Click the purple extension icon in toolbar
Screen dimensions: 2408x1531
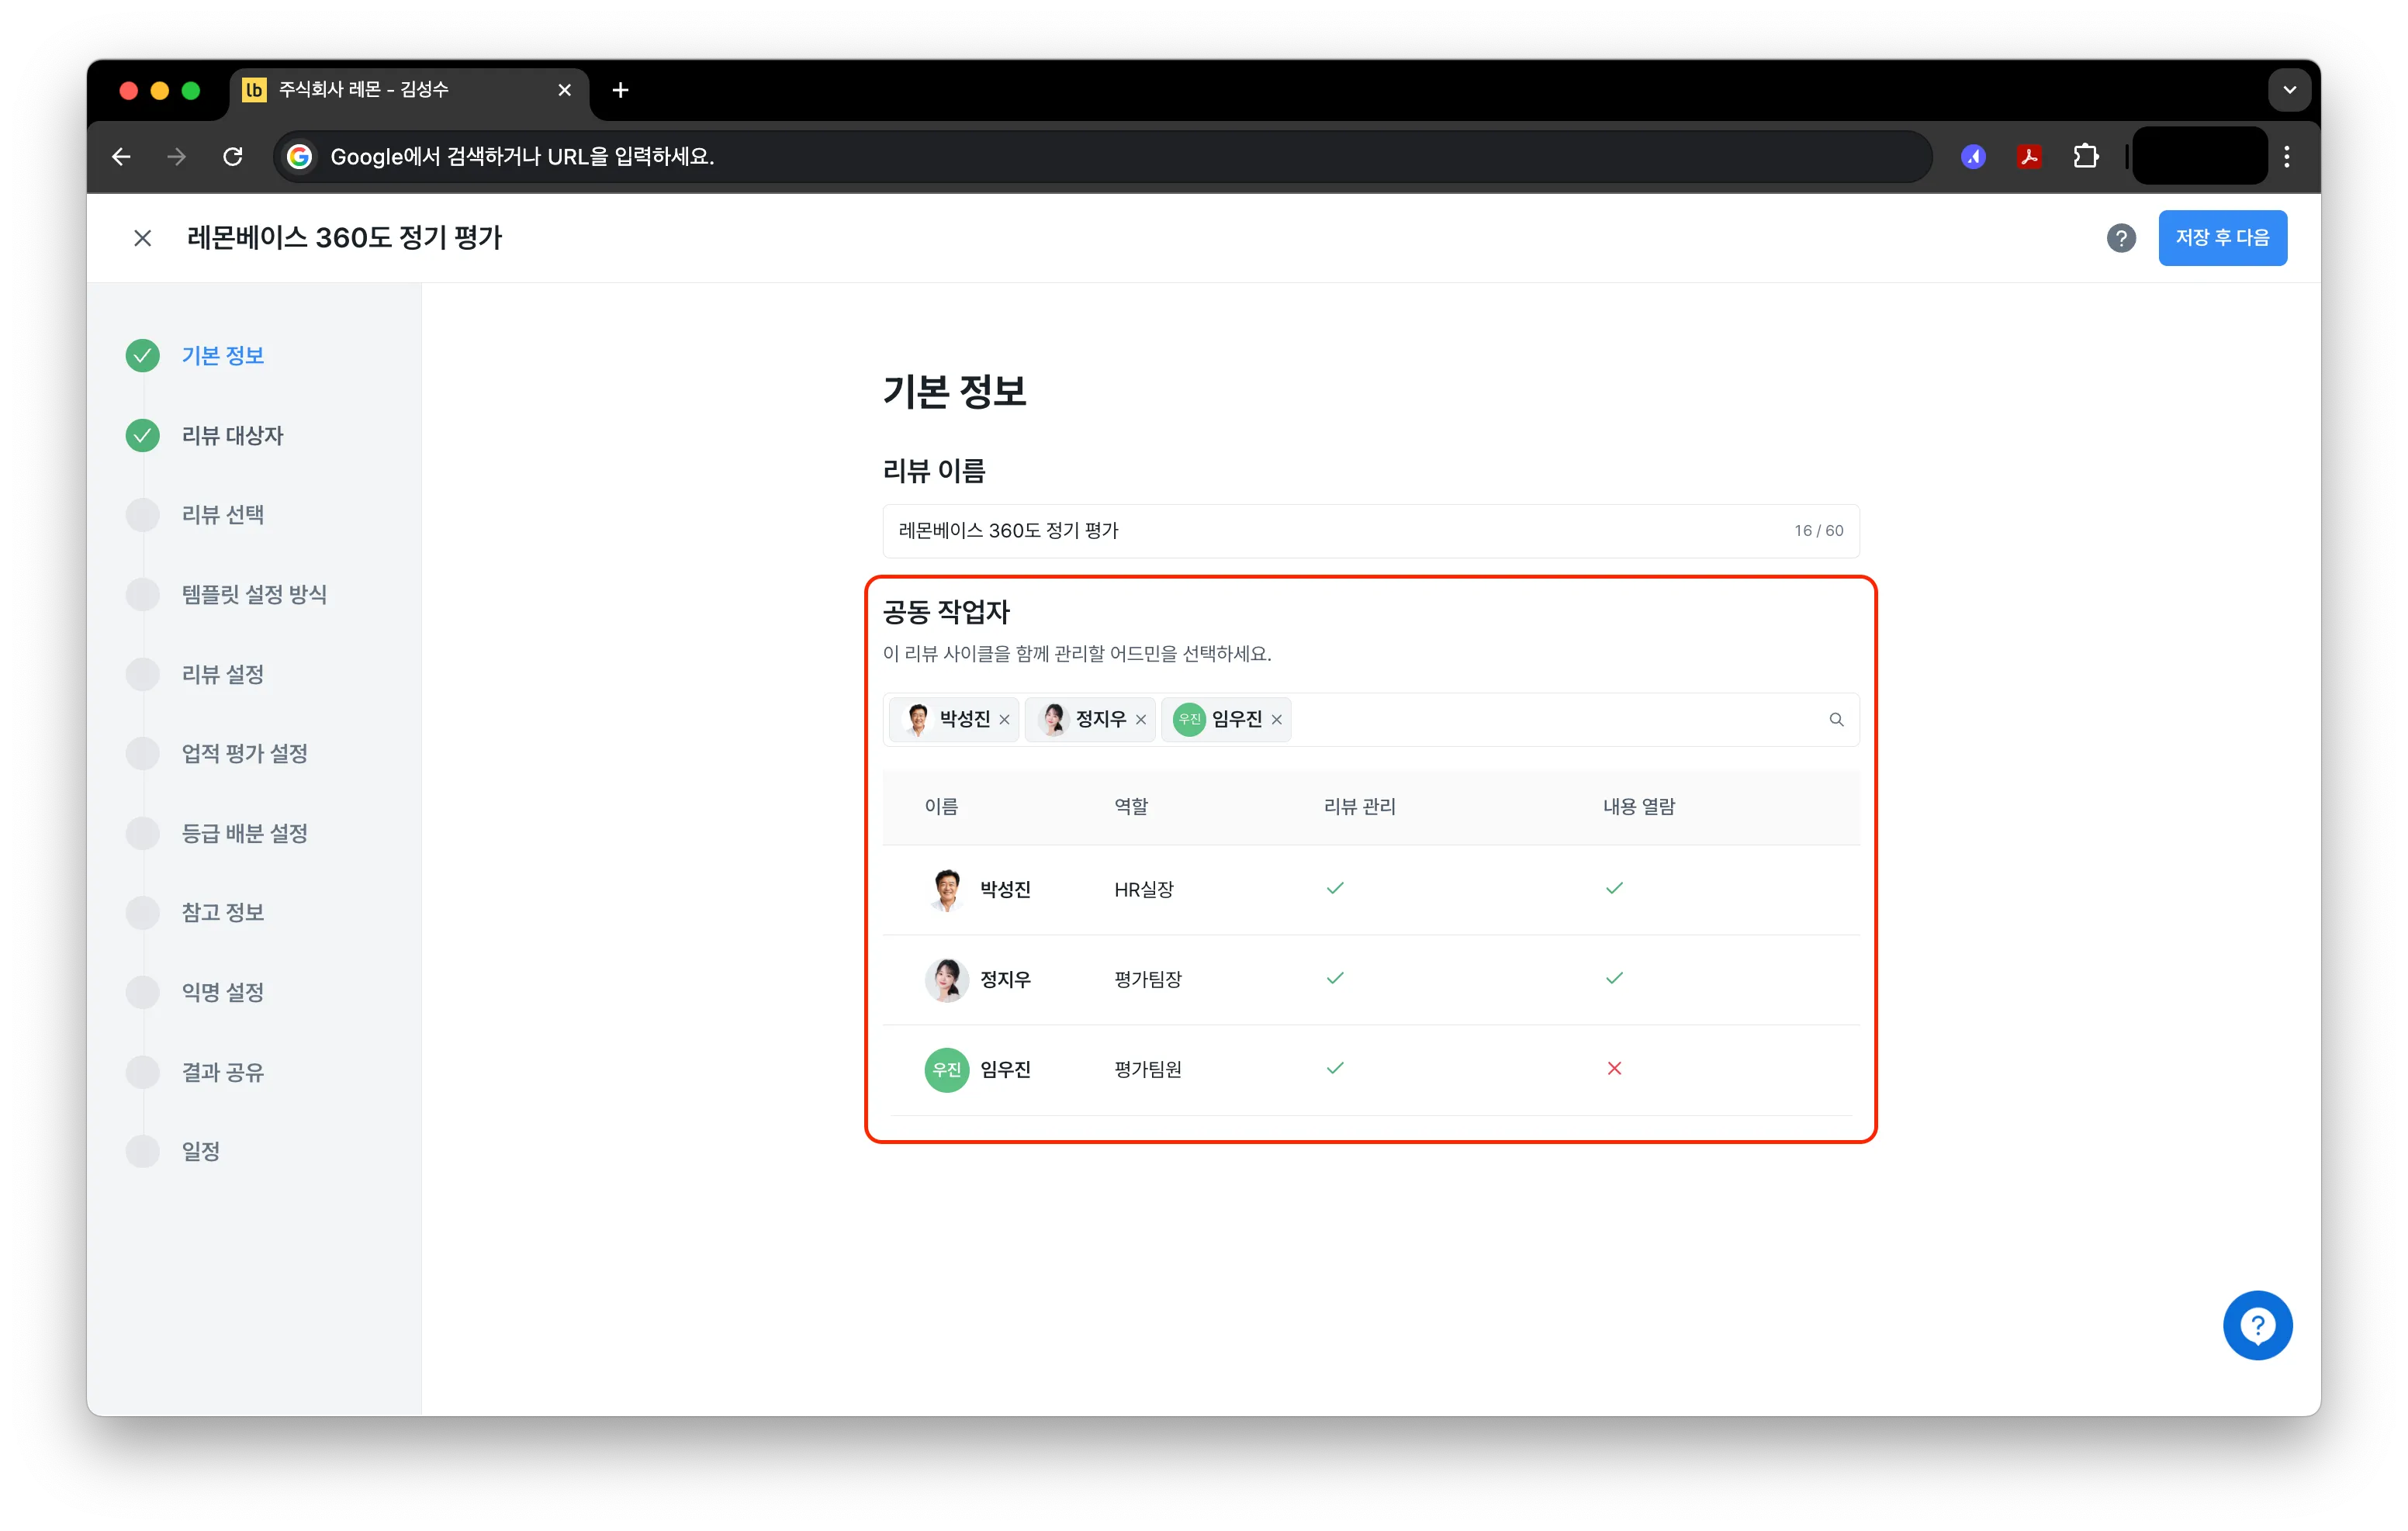coord(1973,157)
